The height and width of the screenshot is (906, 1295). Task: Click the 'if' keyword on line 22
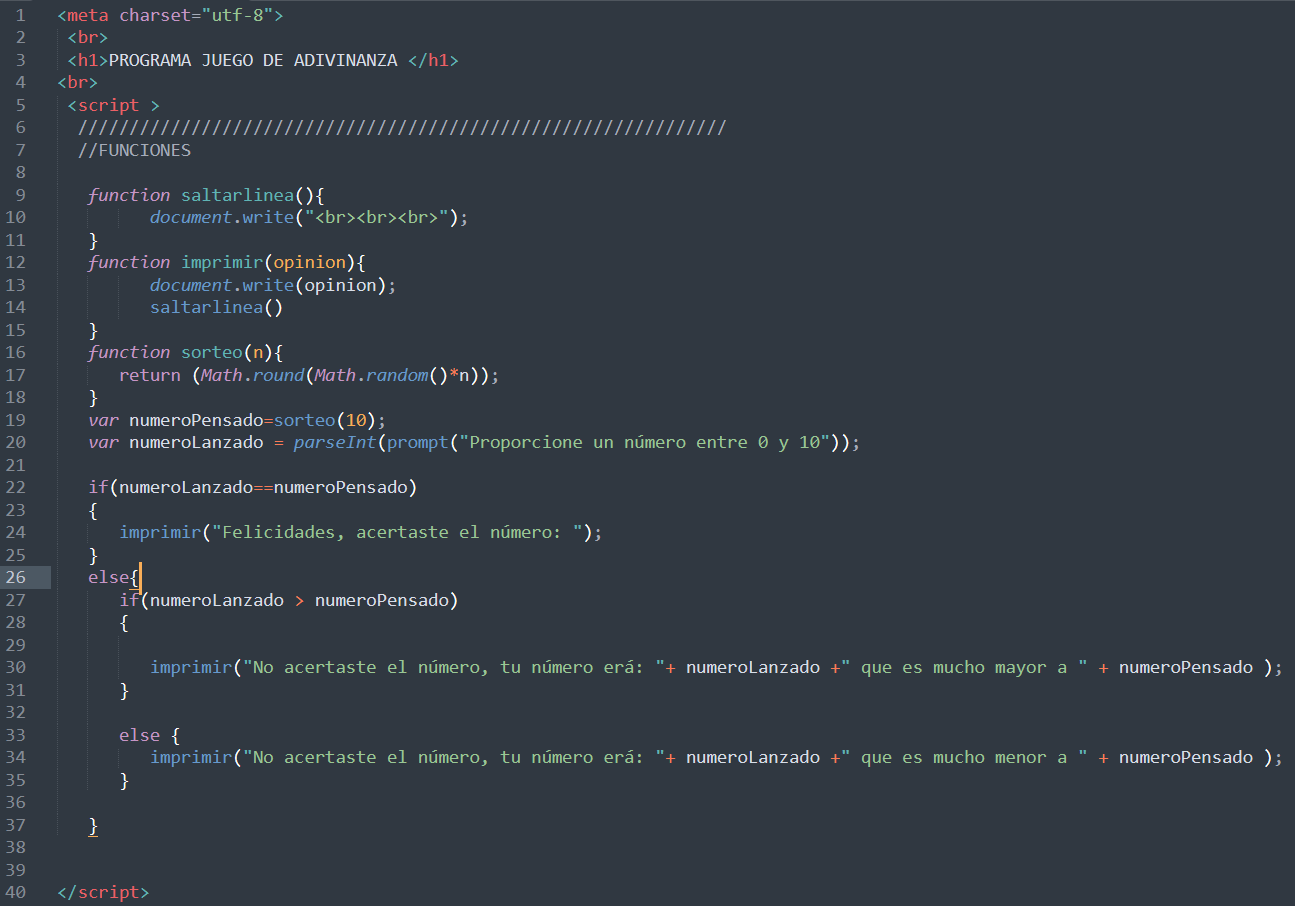coord(98,488)
